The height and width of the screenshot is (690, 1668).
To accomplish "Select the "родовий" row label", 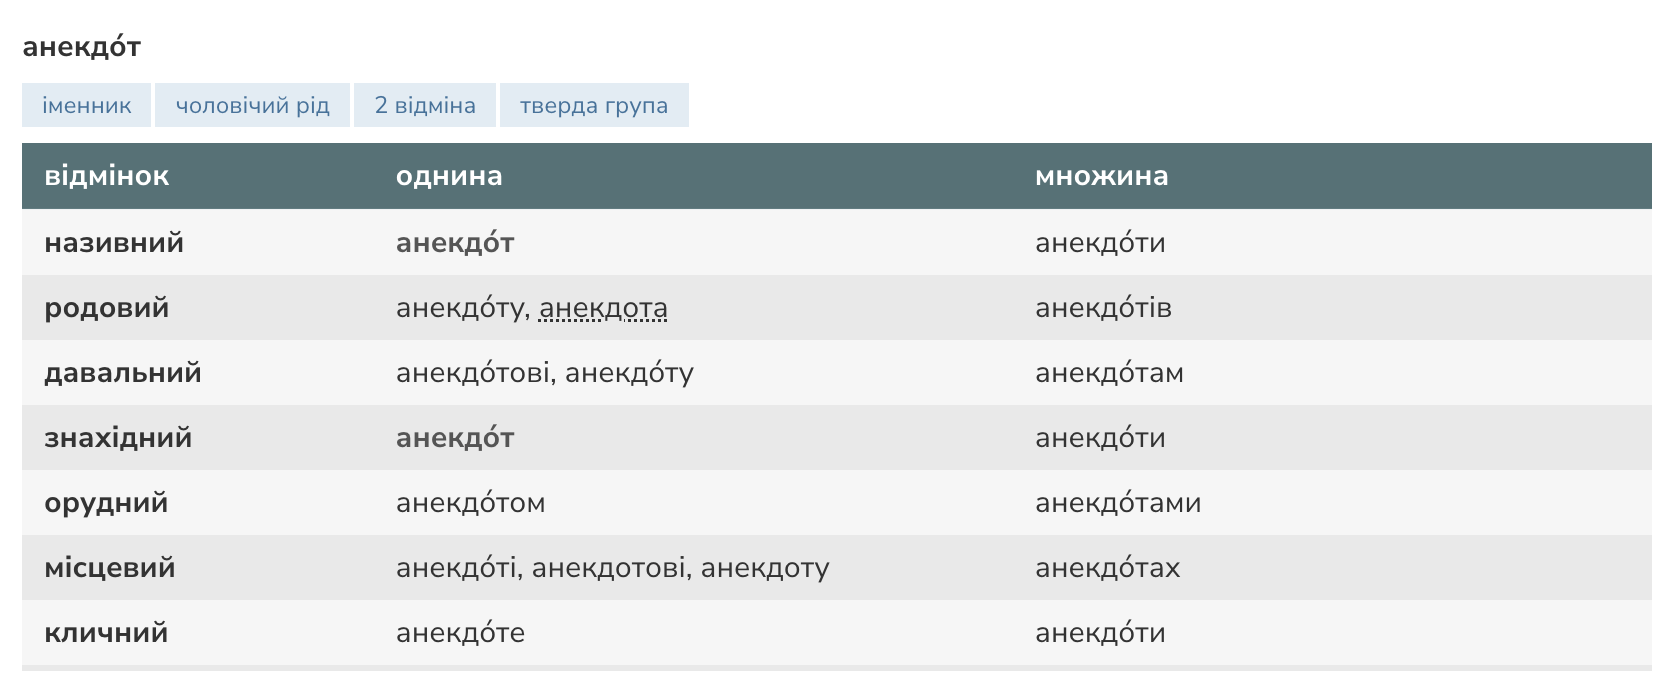I will (107, 308).
